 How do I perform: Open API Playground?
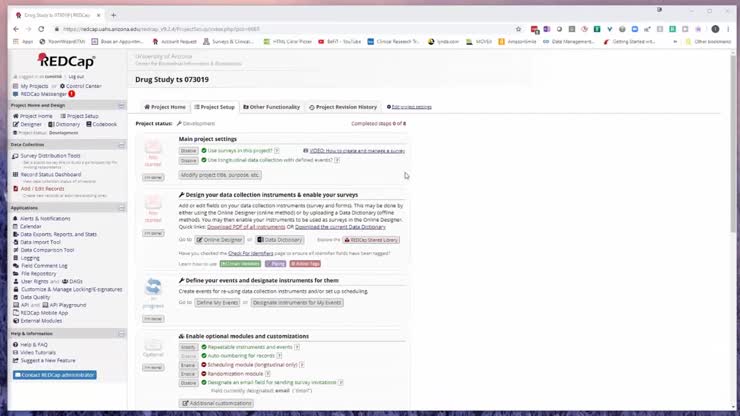tap(67, 305)
